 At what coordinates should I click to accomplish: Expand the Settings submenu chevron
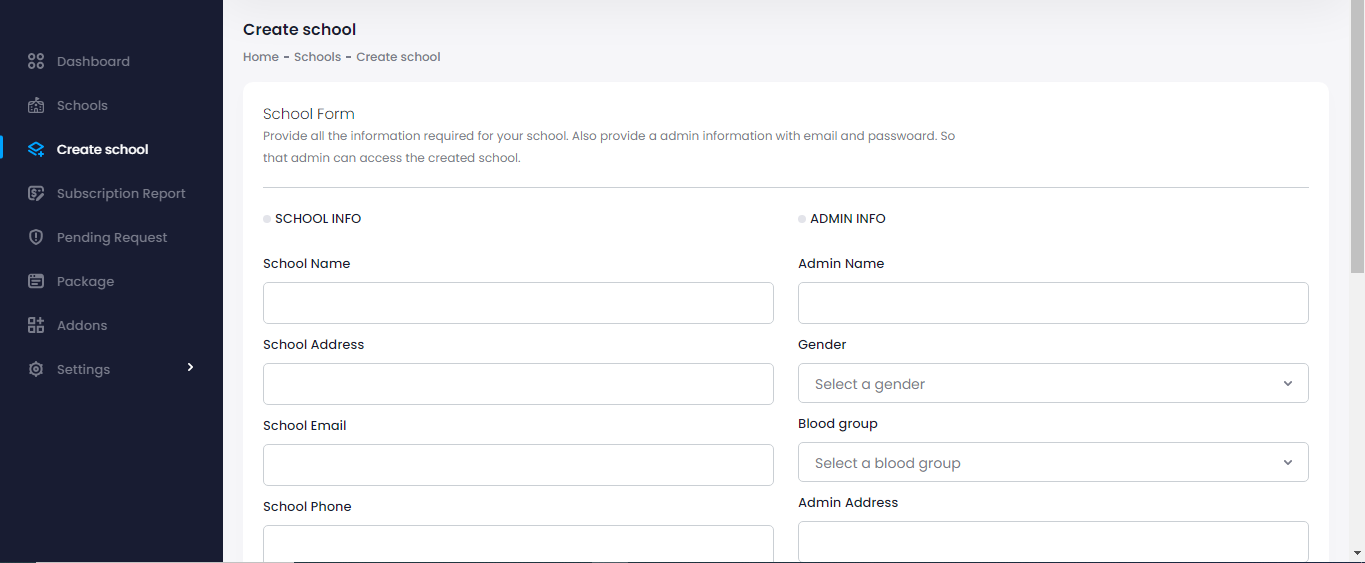point(190,368)
